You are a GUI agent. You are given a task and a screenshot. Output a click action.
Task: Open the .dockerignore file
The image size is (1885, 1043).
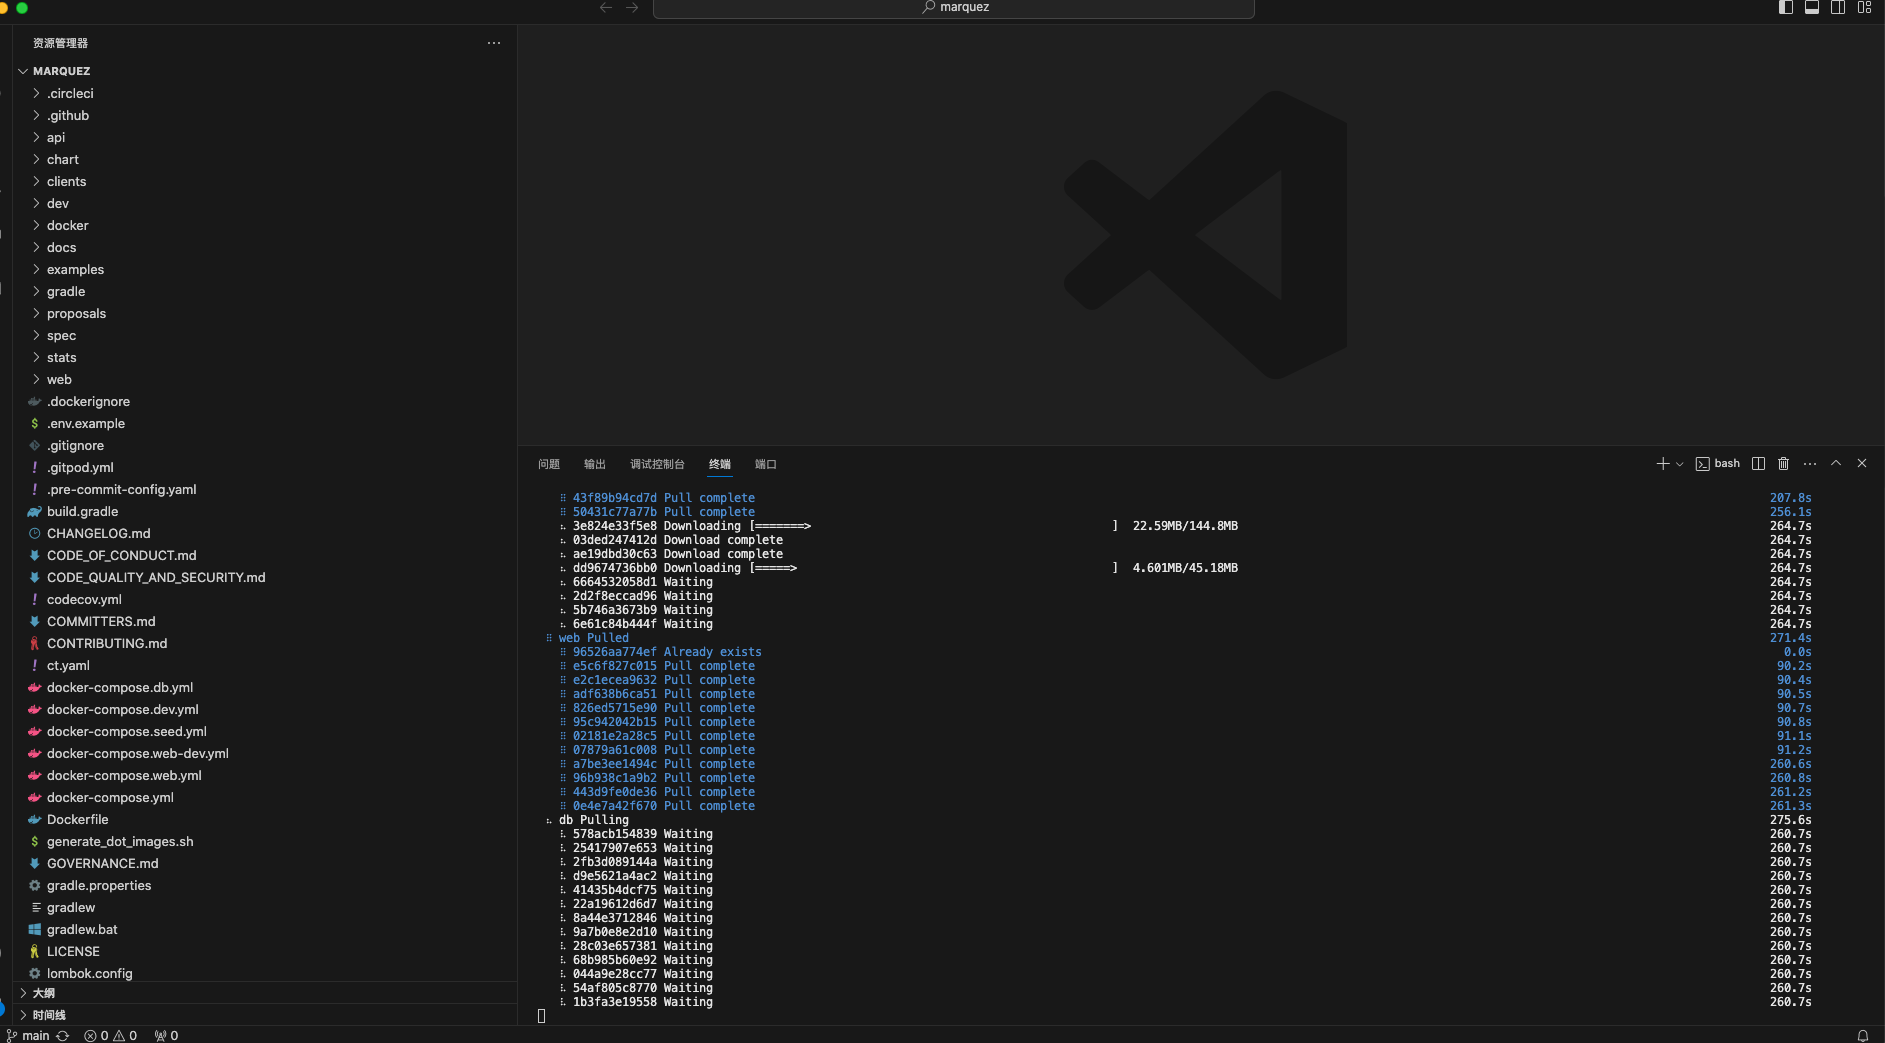coord(264,401)
